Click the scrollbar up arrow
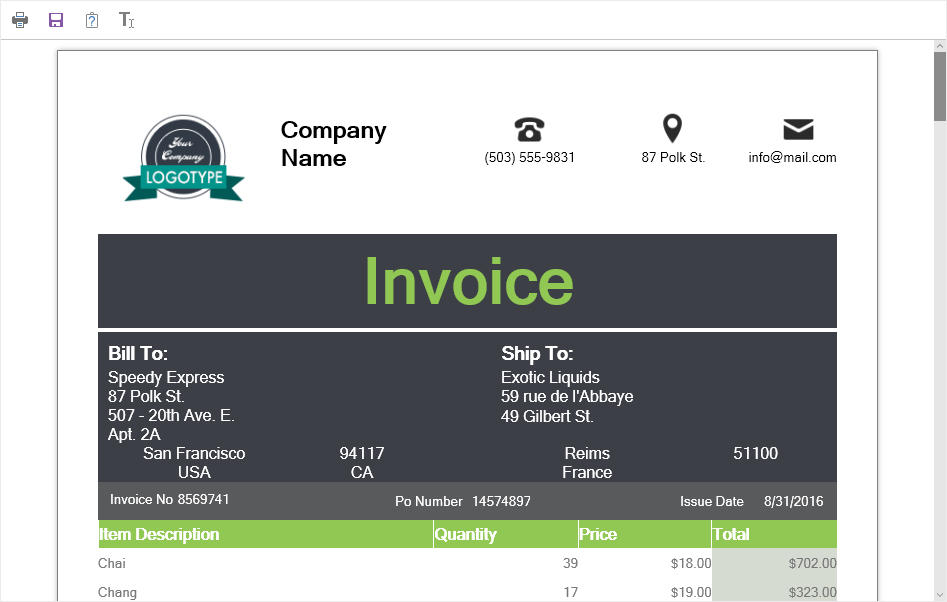Screen dimensions: 947x602 pyautogui.click(x=940, y=46)
